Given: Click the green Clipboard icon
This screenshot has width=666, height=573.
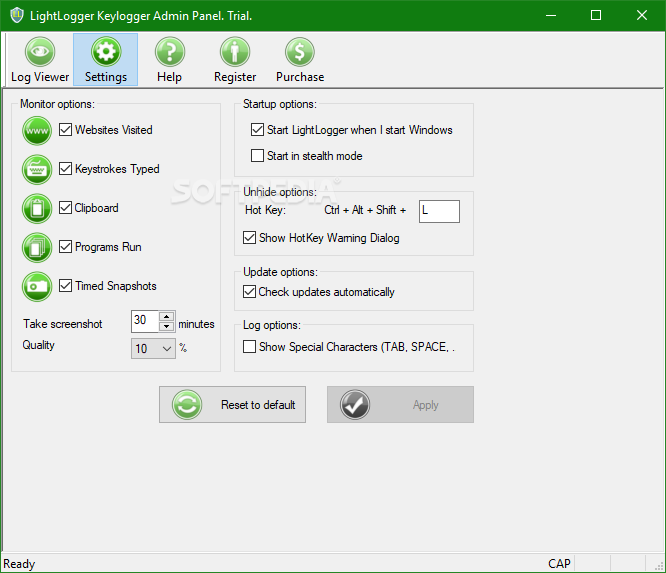Looking at the screenshot, I should (37, 209).
